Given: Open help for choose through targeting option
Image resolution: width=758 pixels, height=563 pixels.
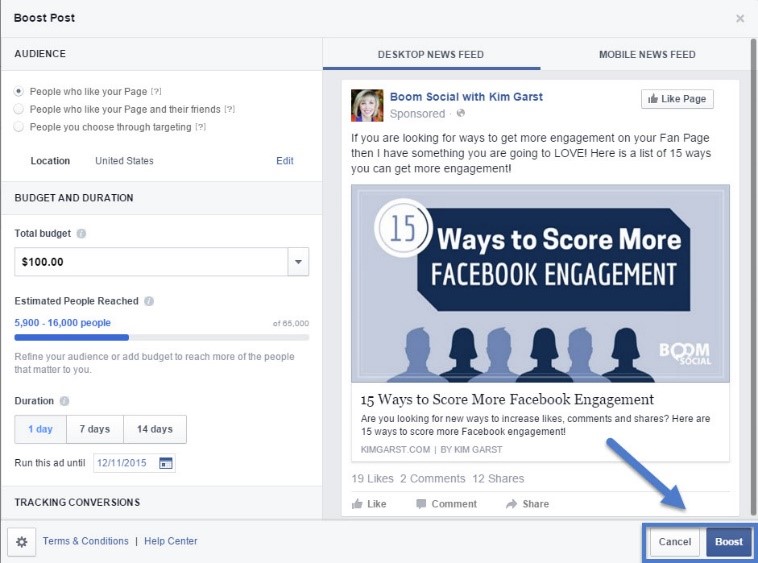Looking at the screenshot, I should [x=201, y=127].
